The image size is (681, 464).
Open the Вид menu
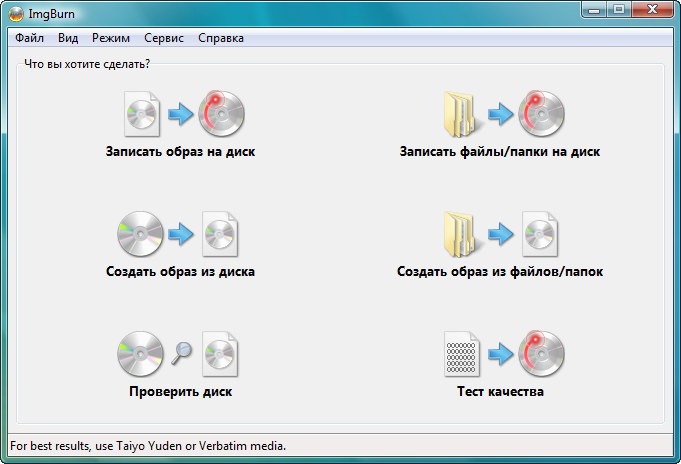(68, 38)
